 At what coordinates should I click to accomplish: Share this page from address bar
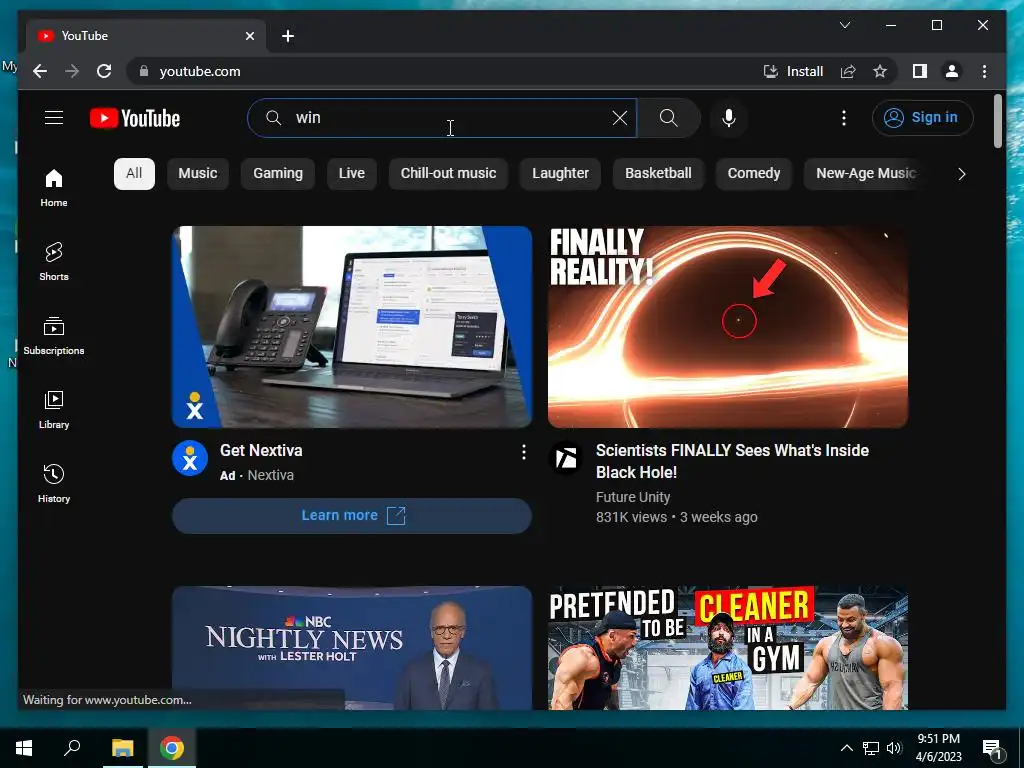[848, 71]
